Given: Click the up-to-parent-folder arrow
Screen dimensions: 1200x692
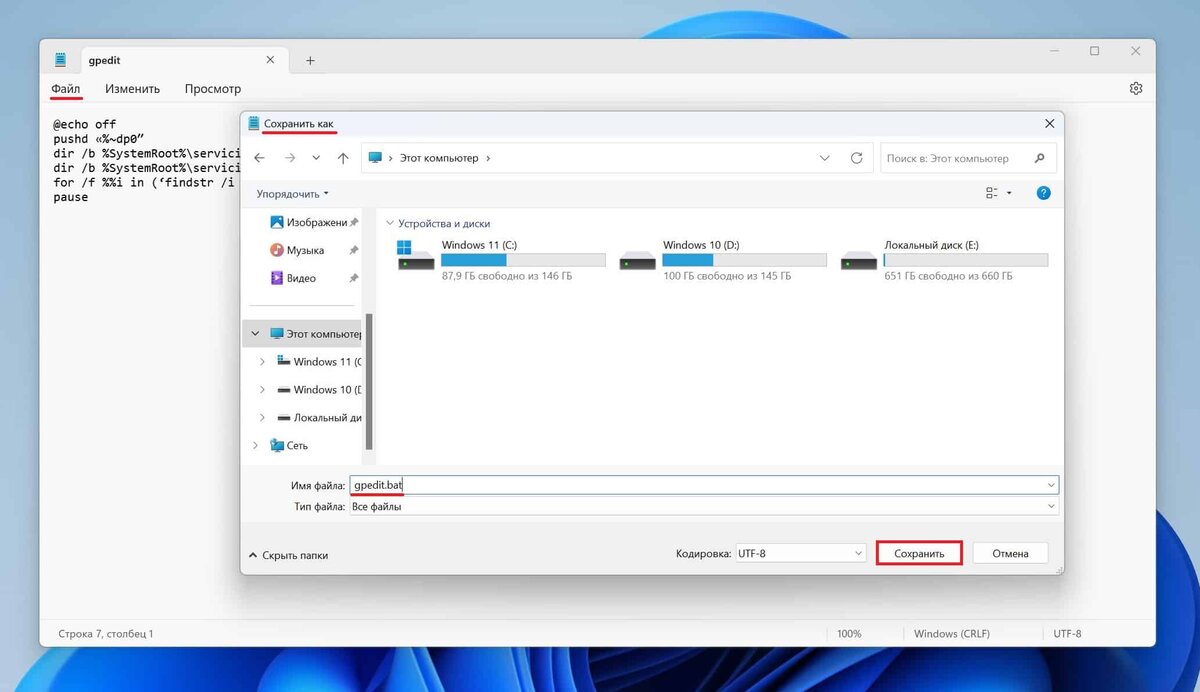Looking at the screenshot, I should pyautogui.click(x=343, y=157).
